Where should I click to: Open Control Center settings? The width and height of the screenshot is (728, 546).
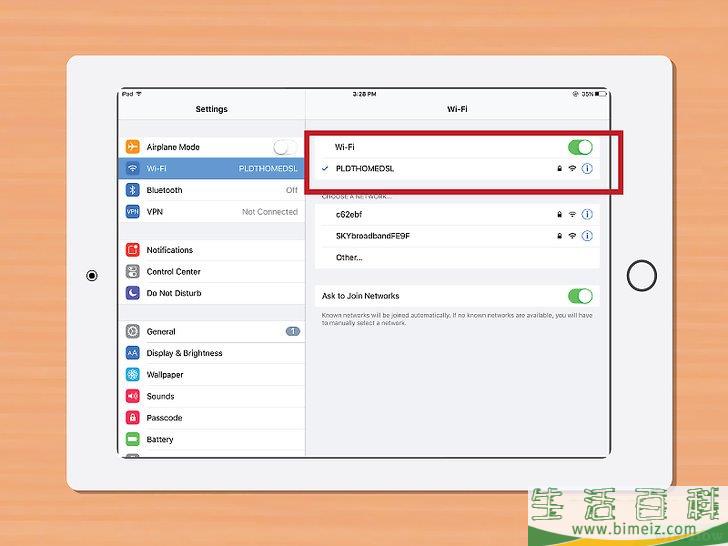pyautogui.click(x=212, y=271)
